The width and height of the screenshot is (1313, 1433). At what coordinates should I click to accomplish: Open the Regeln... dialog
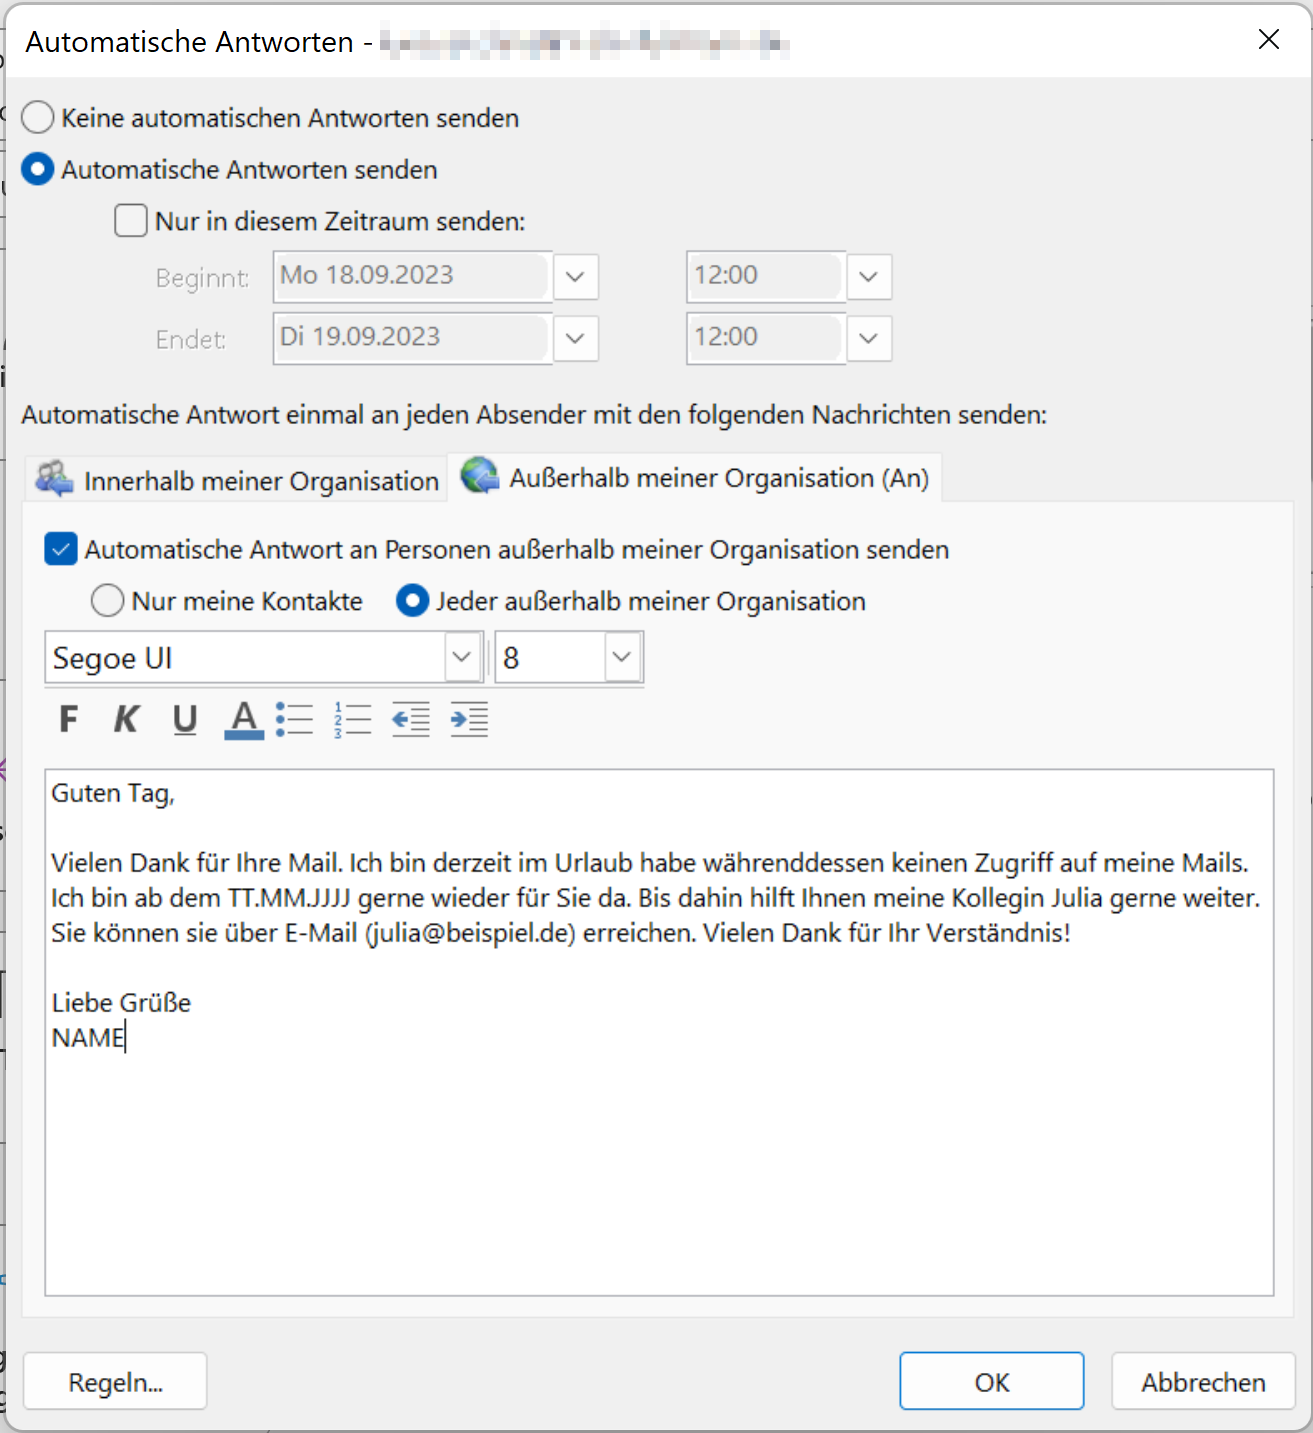115,1381
